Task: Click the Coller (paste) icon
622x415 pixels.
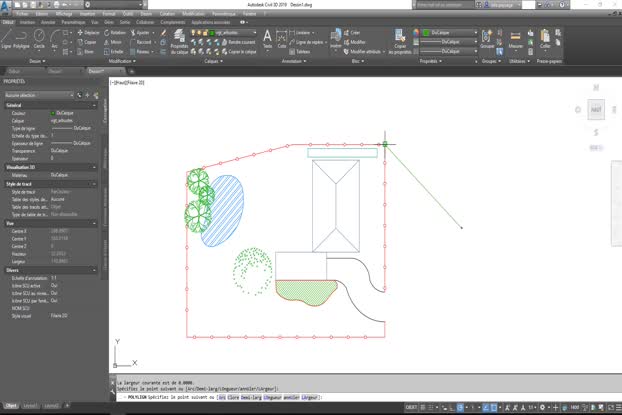Action: click(545, 38)
